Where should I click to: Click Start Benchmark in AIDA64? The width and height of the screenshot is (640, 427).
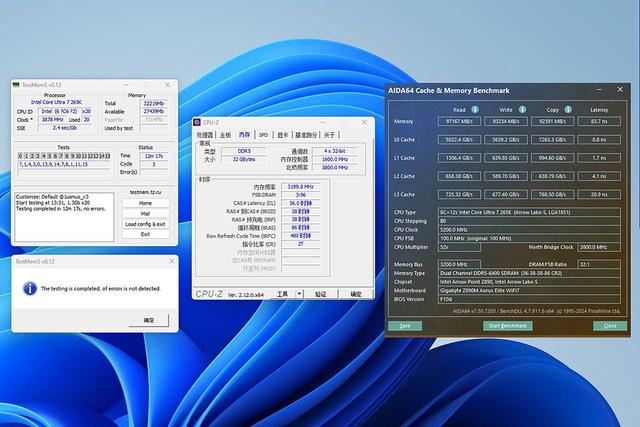[507, 325]
